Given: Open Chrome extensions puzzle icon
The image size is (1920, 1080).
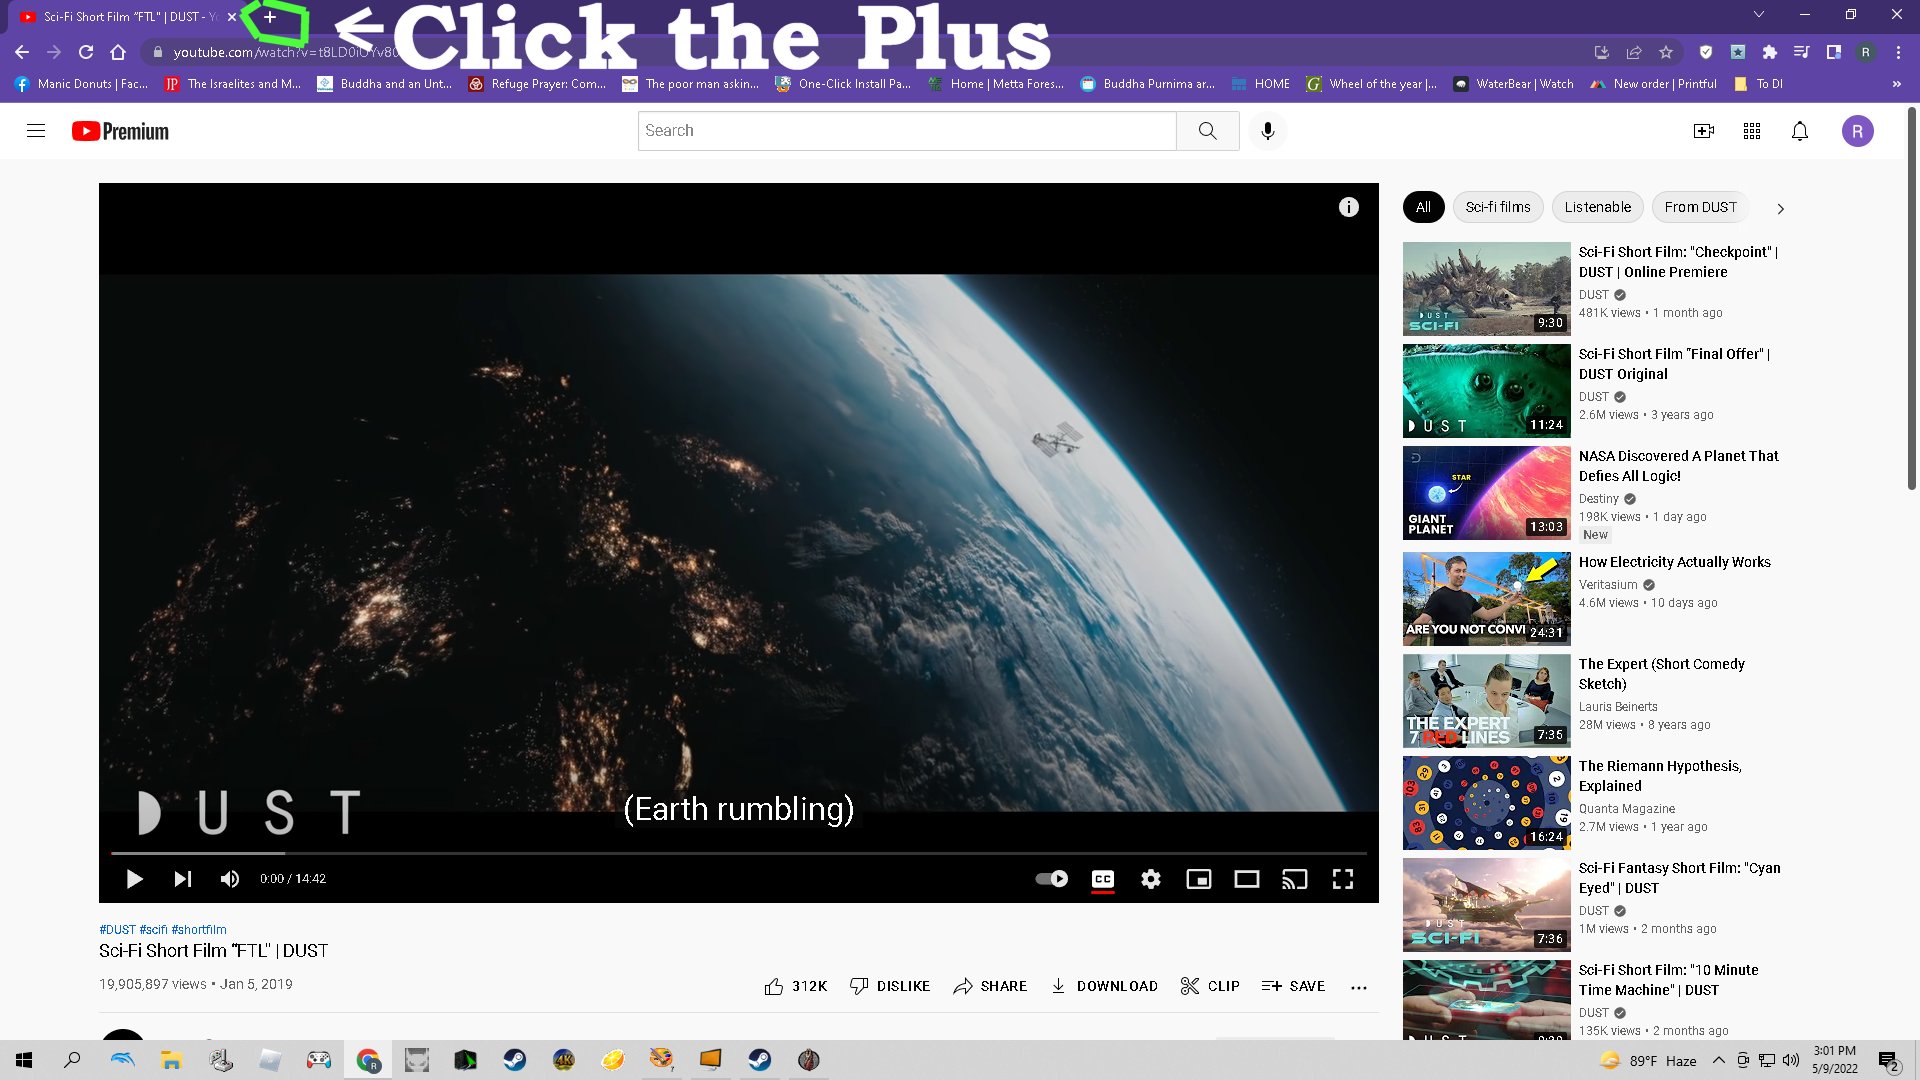Looking at the screenshot, I should pos(1770,52).
